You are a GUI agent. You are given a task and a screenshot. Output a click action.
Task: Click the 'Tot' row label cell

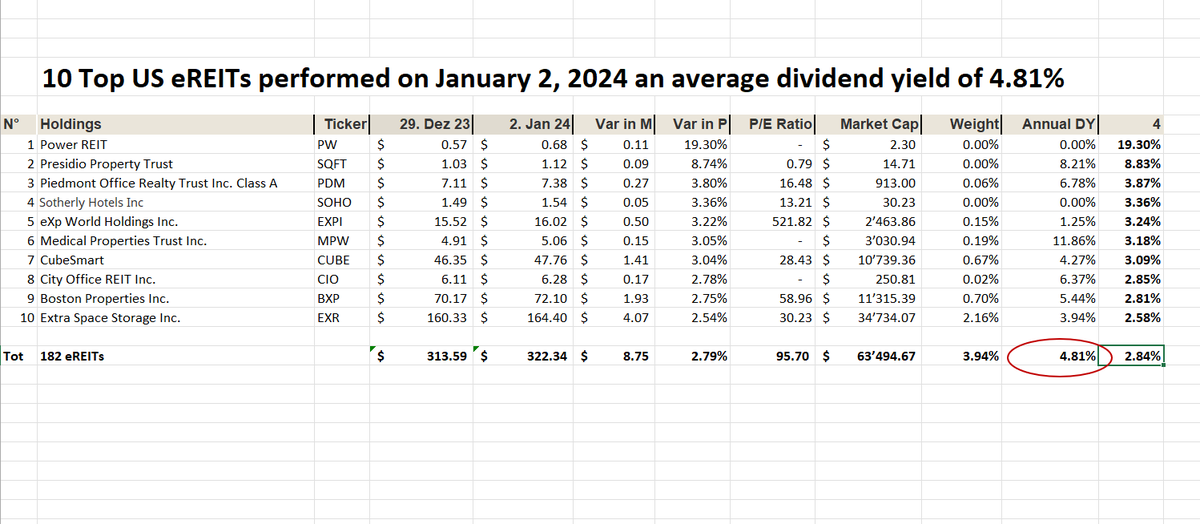19,356
